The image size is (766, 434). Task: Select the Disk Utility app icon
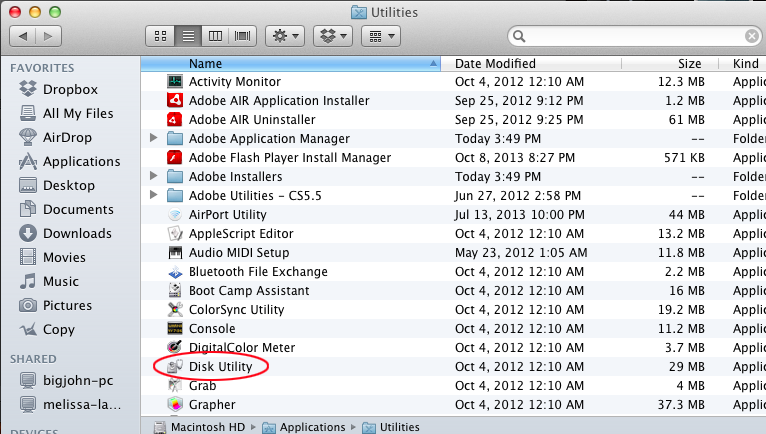(x=175, y=367)
